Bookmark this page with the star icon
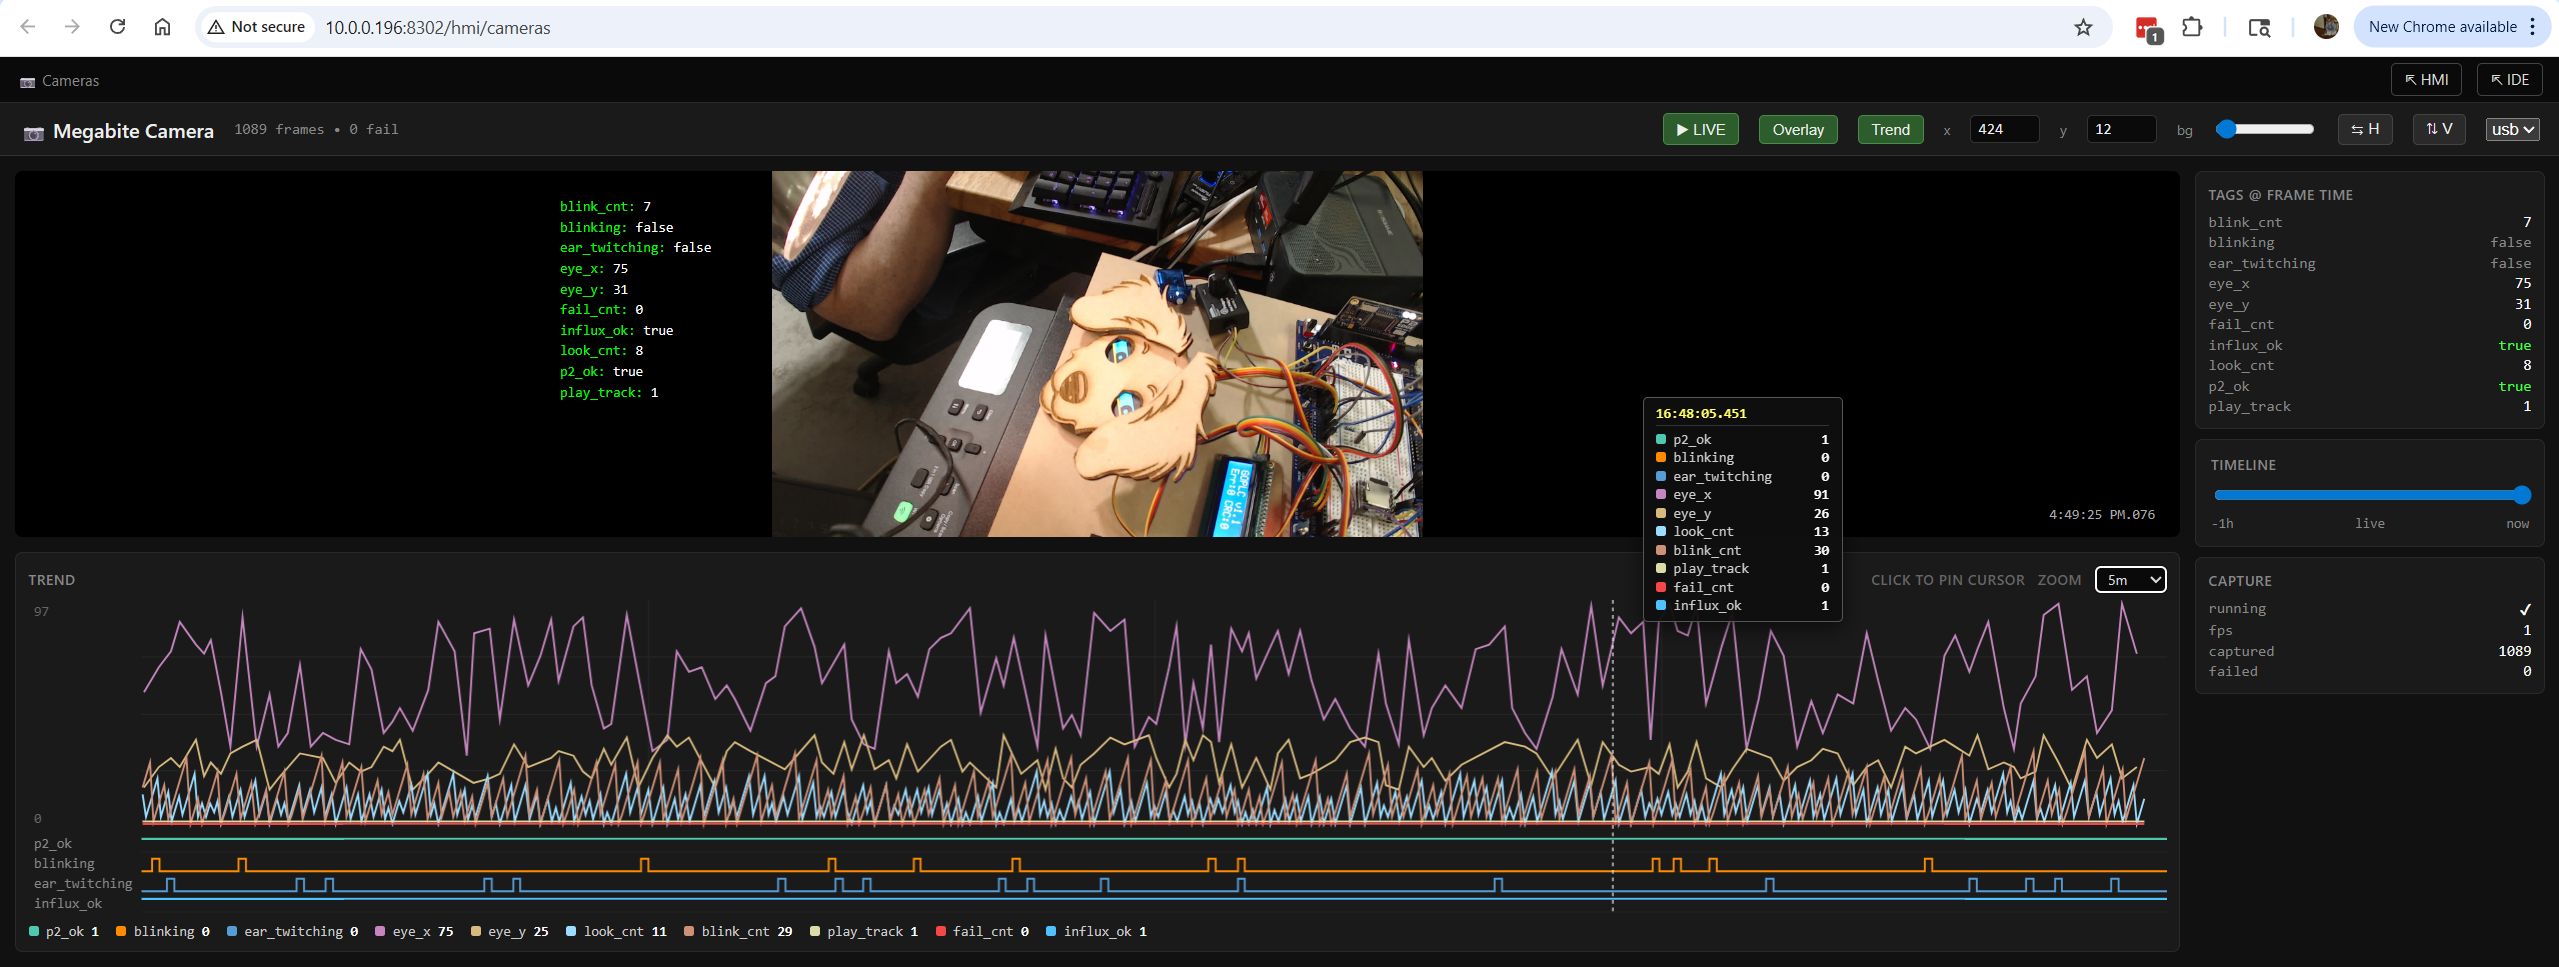Viewport: 2559px width, 967px height. click(2083, 27)
